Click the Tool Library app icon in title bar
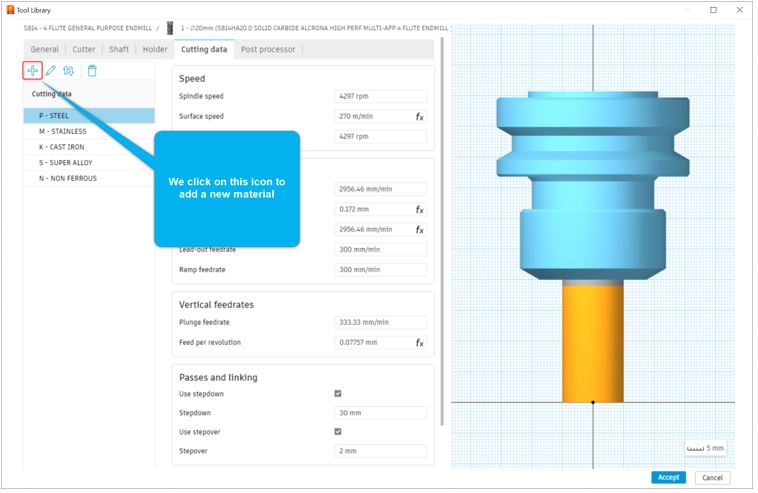Viewport: 758px width, 493px height. pyautogui.click(x=10, y=10)
